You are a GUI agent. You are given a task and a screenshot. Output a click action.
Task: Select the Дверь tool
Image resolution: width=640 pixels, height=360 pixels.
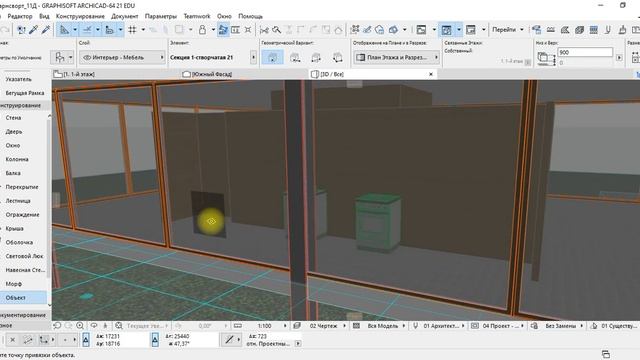[14, 131]
